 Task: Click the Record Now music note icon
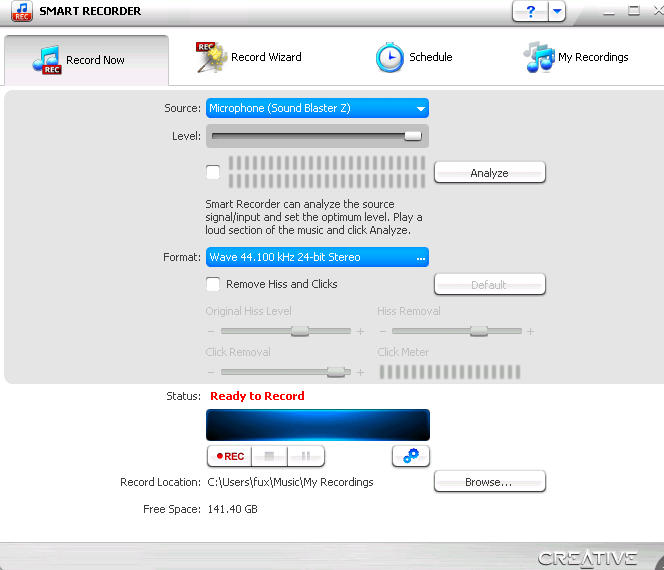pyautogui.click(x=46, y=61)
